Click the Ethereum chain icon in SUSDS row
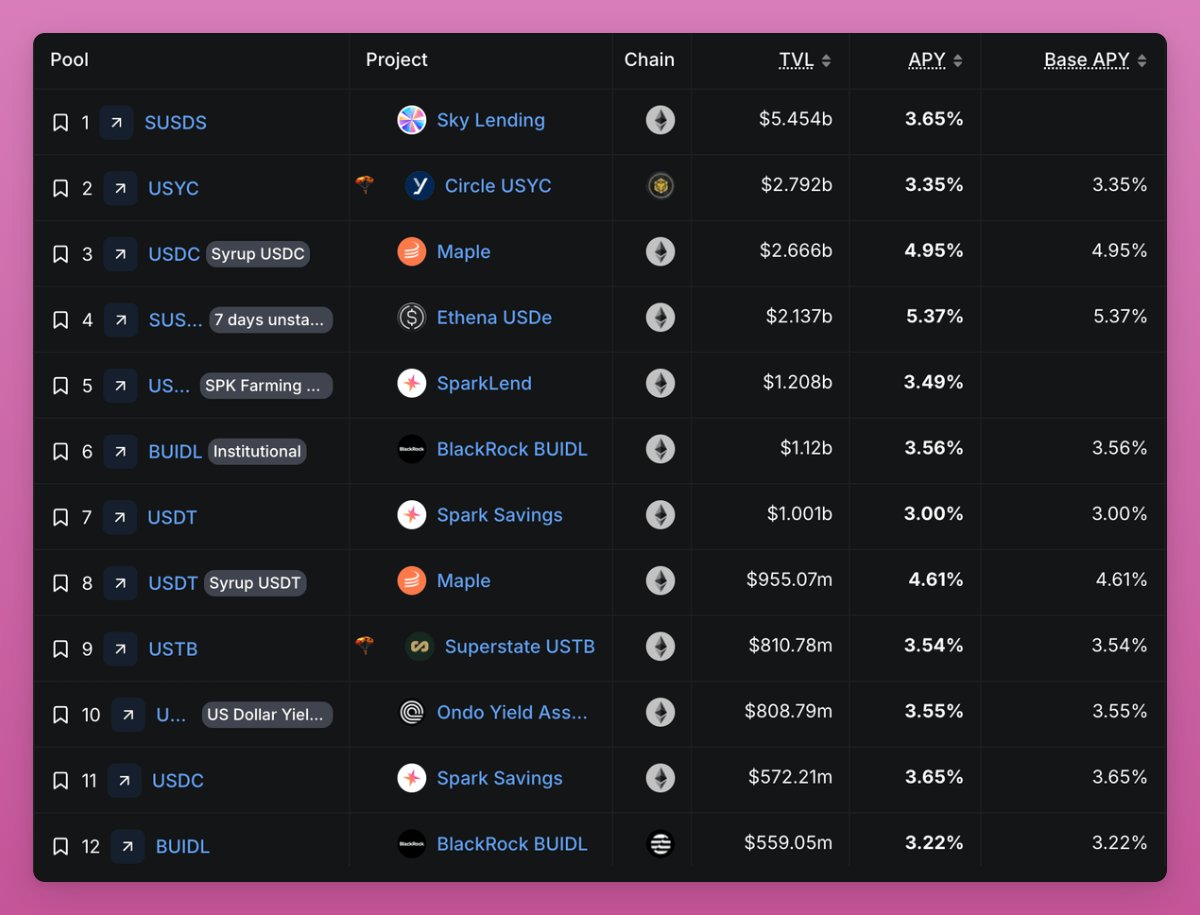The width and height of the screenshot is (1200, 915). (660, 120)
